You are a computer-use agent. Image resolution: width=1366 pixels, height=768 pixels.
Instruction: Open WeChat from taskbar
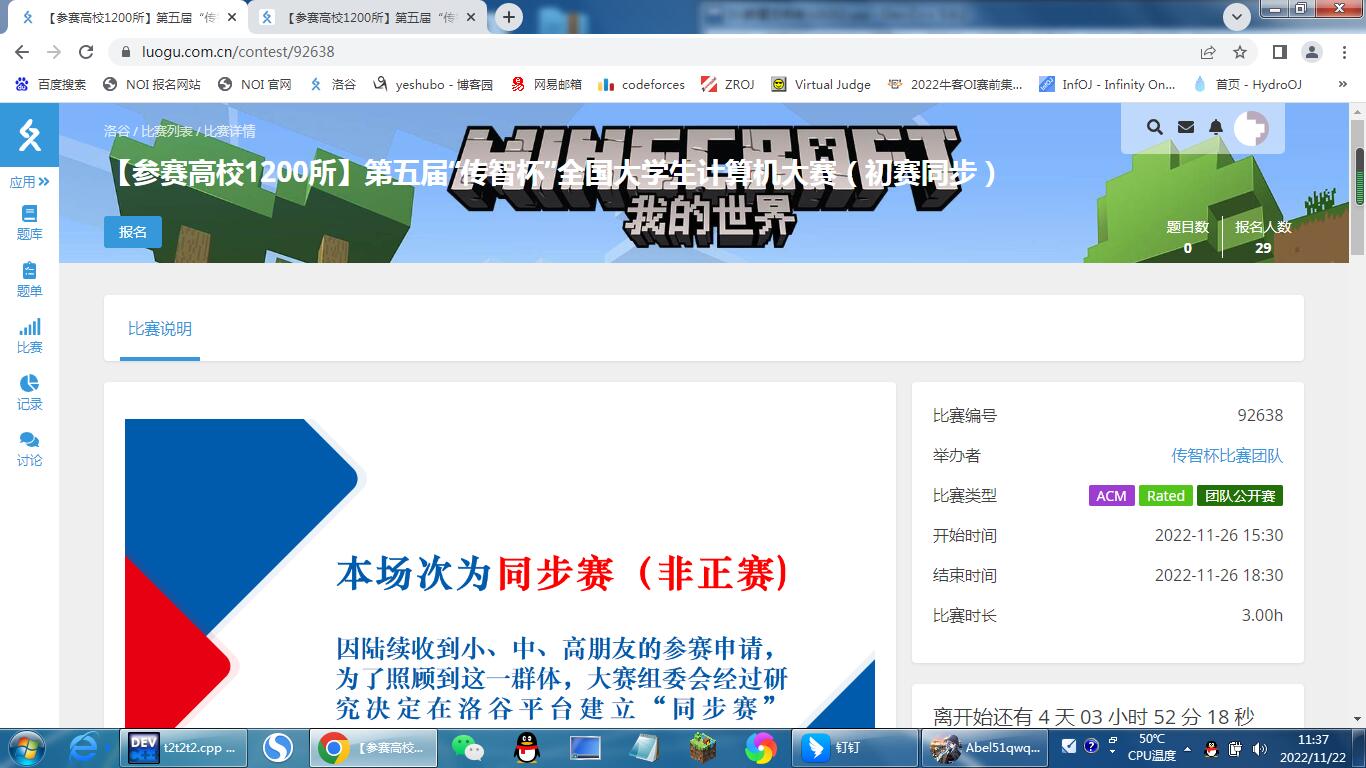pos(467,747)
